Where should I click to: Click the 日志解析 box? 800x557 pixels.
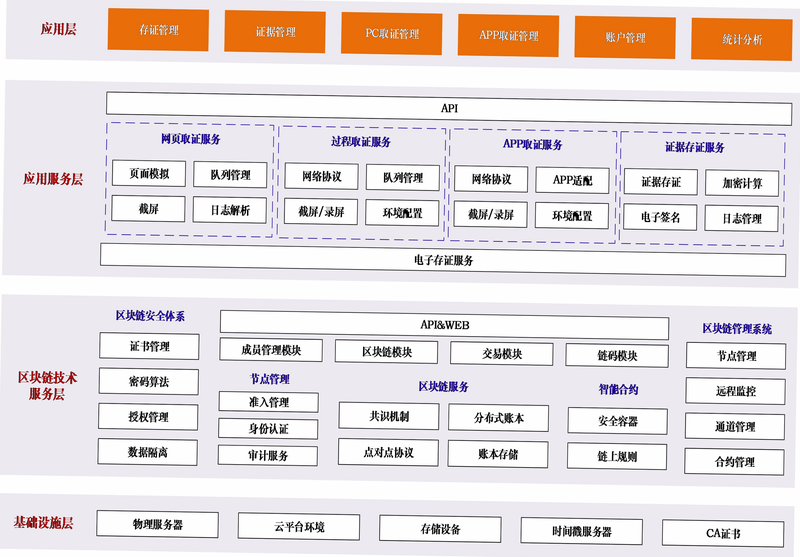[230, 210]
